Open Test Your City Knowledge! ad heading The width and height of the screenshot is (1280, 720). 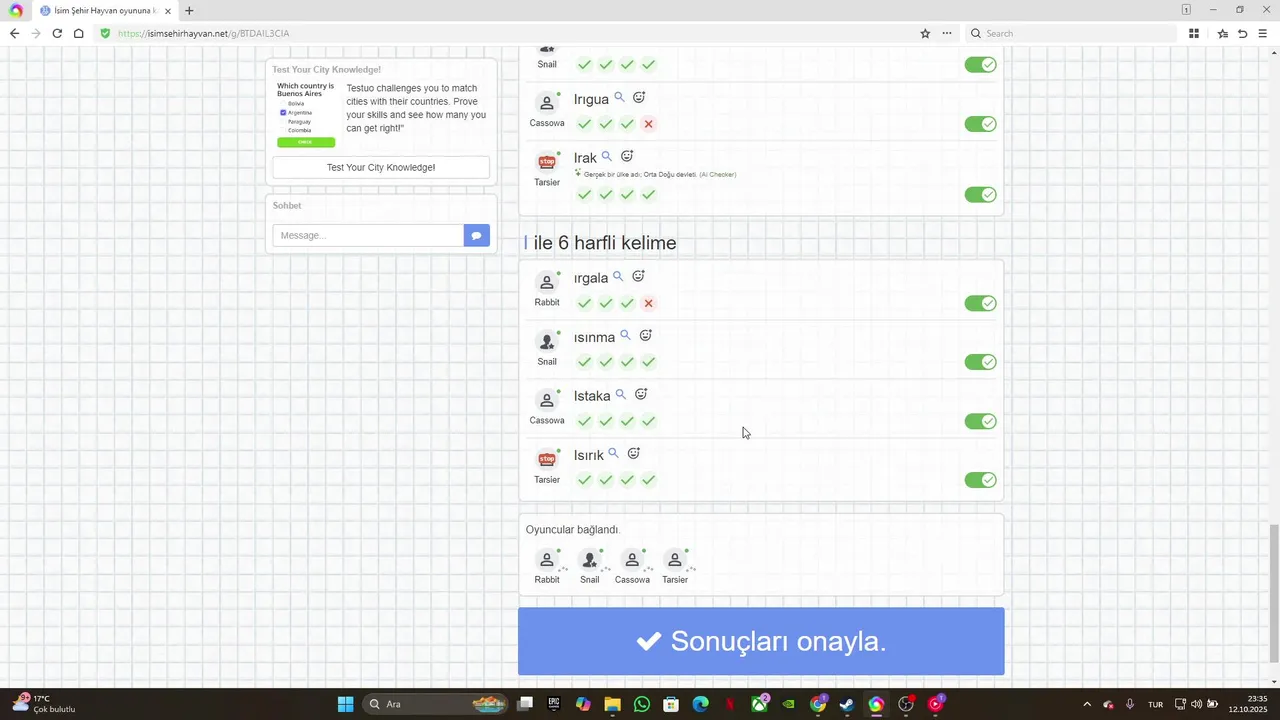pos(327,70)
